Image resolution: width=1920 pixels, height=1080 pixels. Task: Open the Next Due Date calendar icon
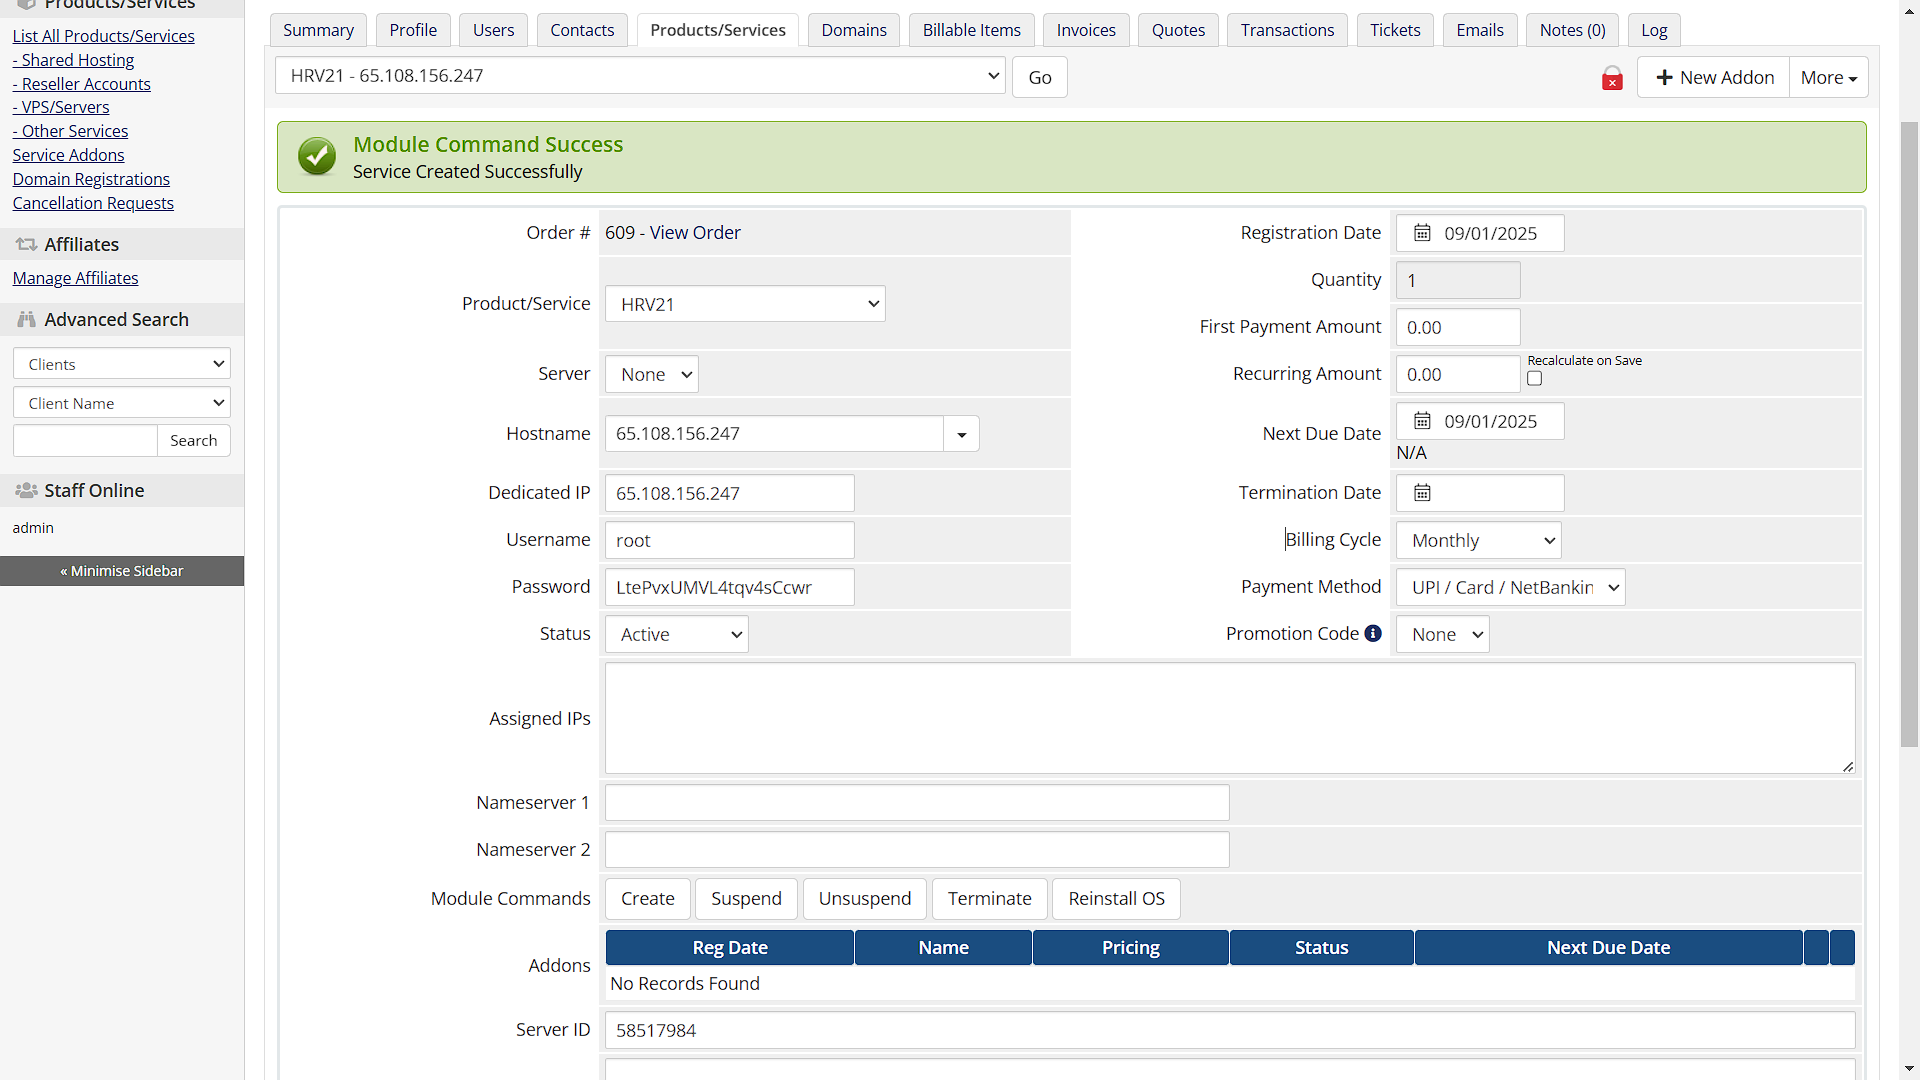(x=1422, y=421)
